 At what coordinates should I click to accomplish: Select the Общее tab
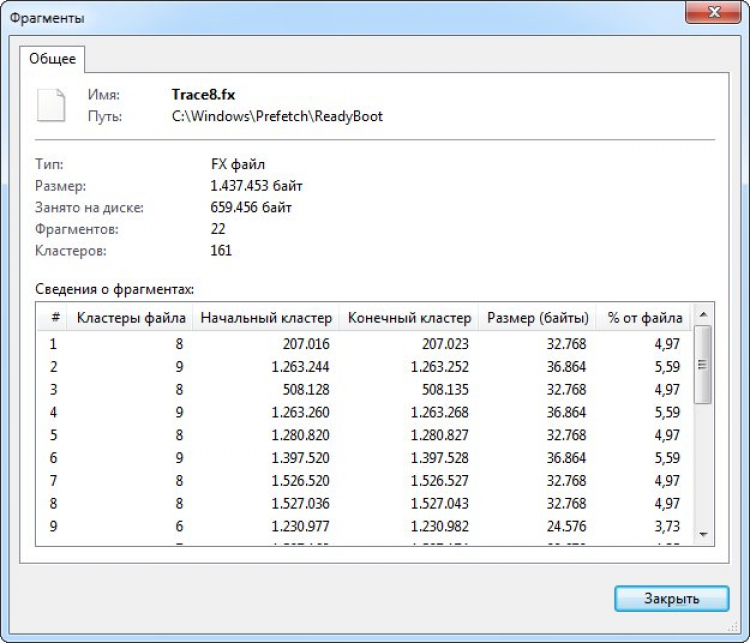click(x=53, y=59)
